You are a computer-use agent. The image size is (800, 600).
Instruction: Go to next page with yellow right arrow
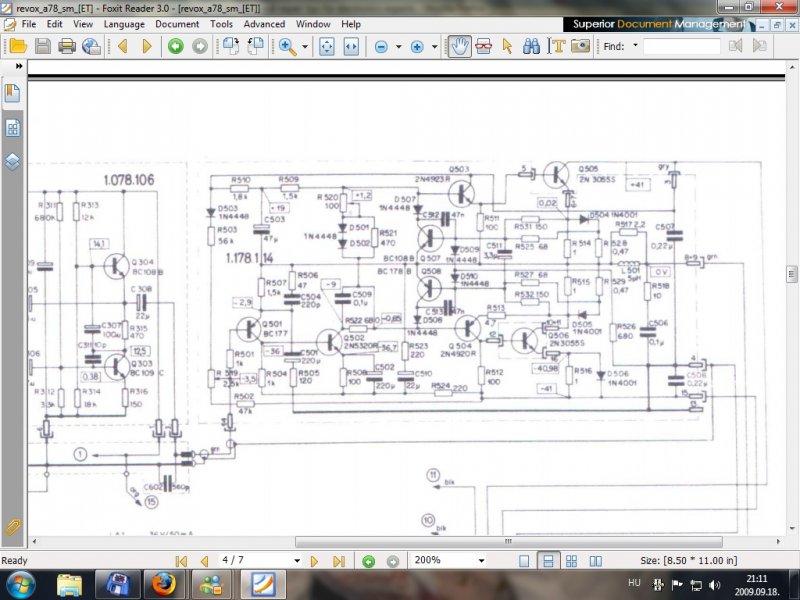tap(147, 46)
